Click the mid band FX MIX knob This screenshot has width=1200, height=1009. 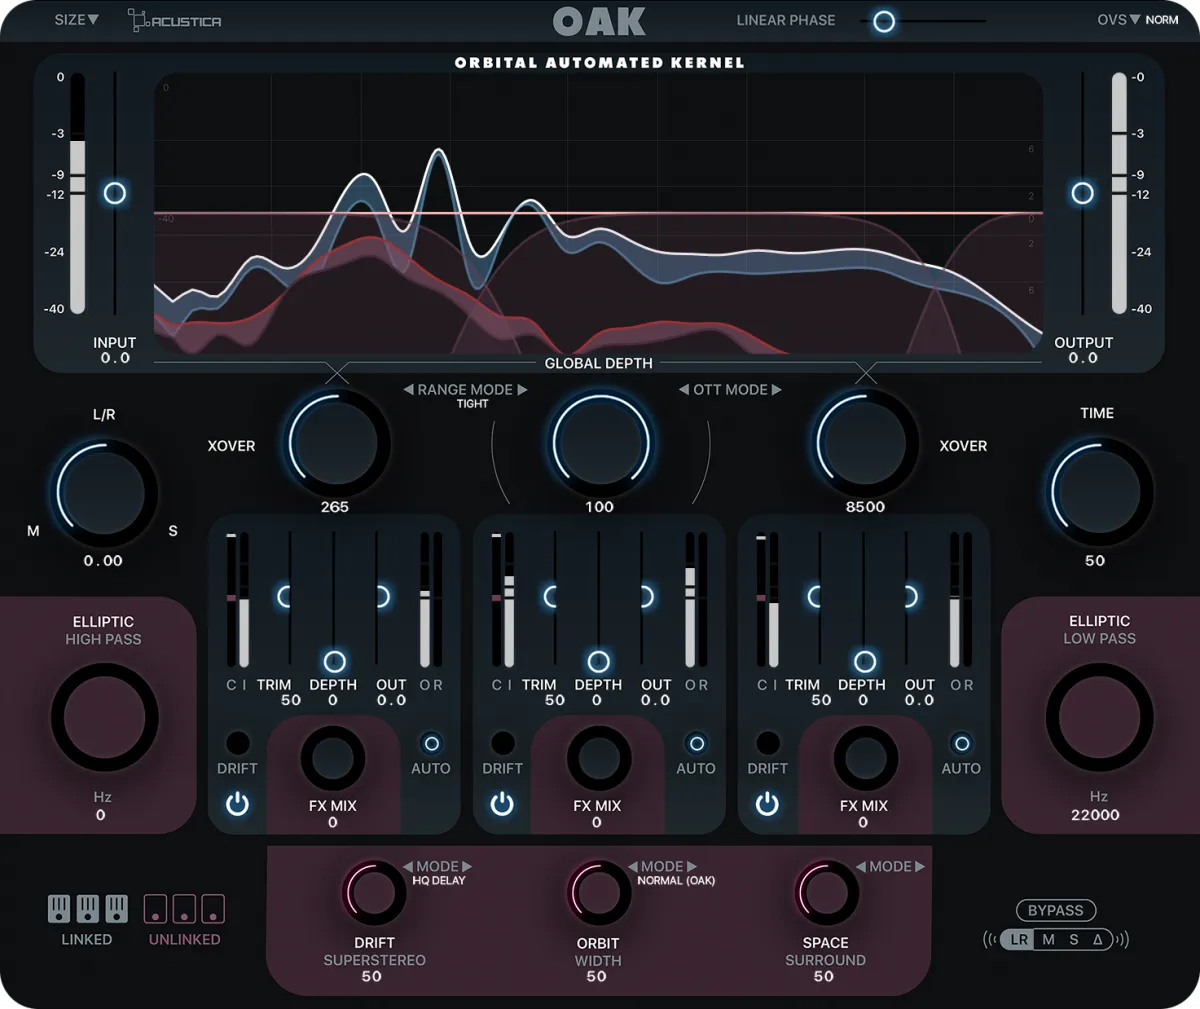point(598,759)
